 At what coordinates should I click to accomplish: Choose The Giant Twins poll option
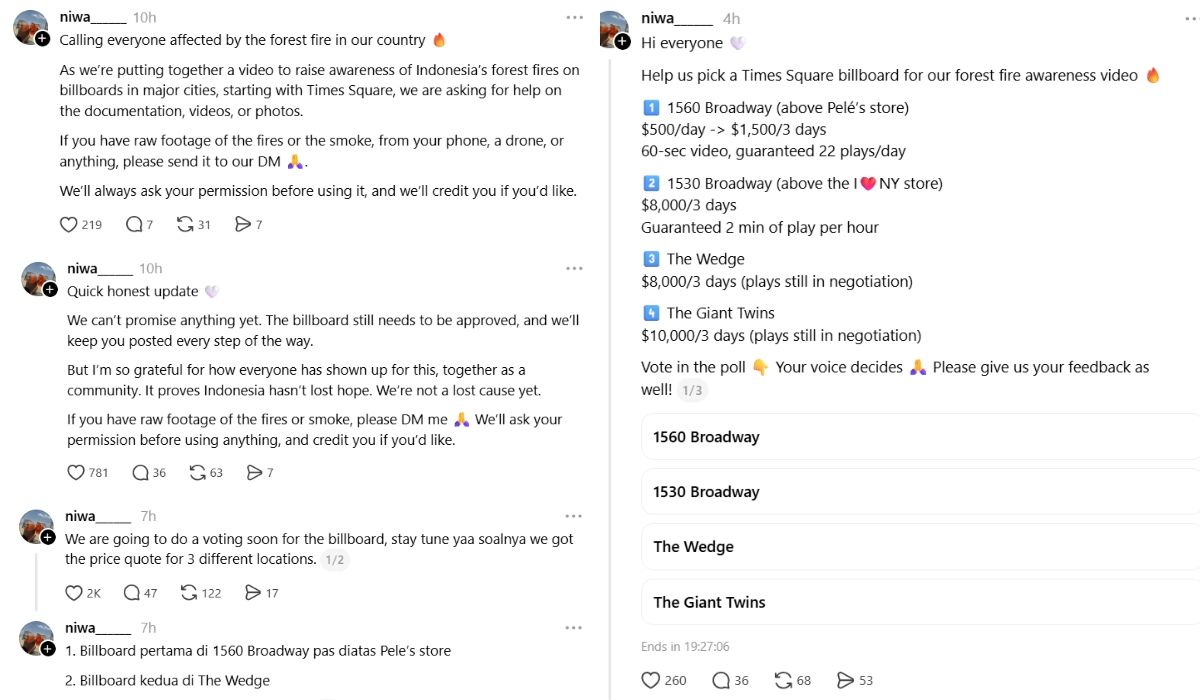(x=920, y=602)
